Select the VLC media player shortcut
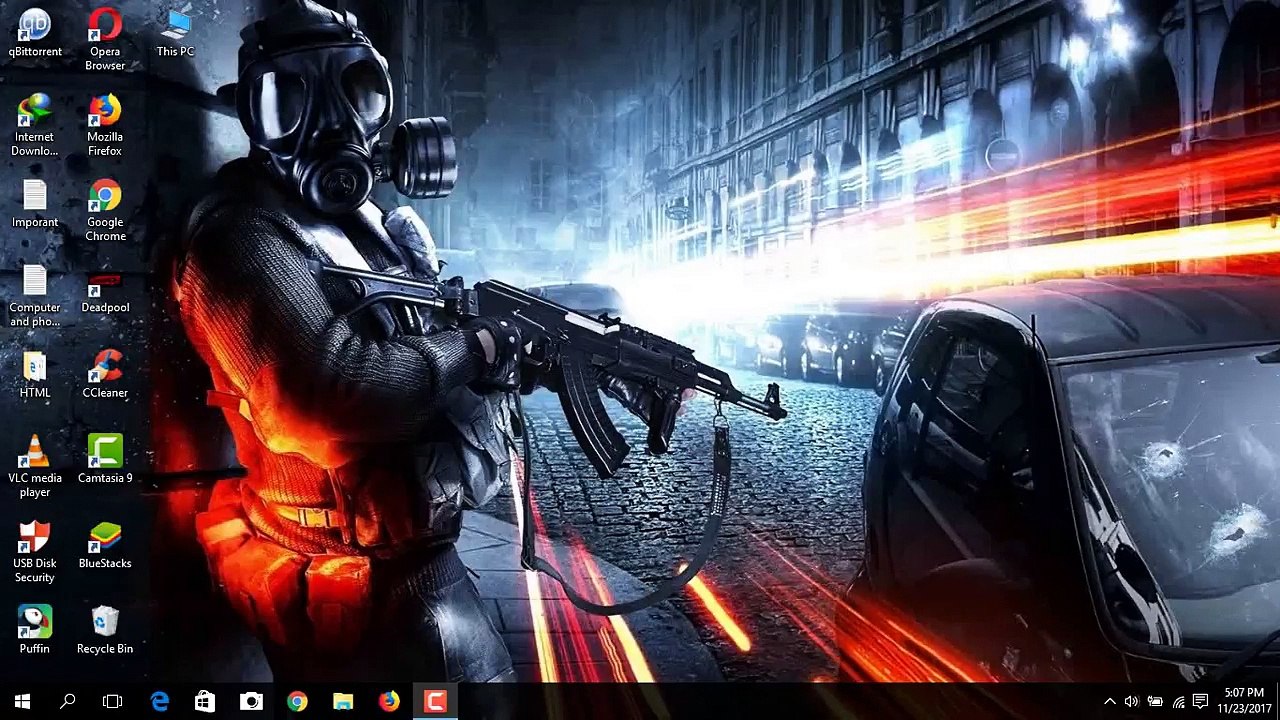Image resolution: width=1280 pixels, height=720 pixels. tap(35, 466)
